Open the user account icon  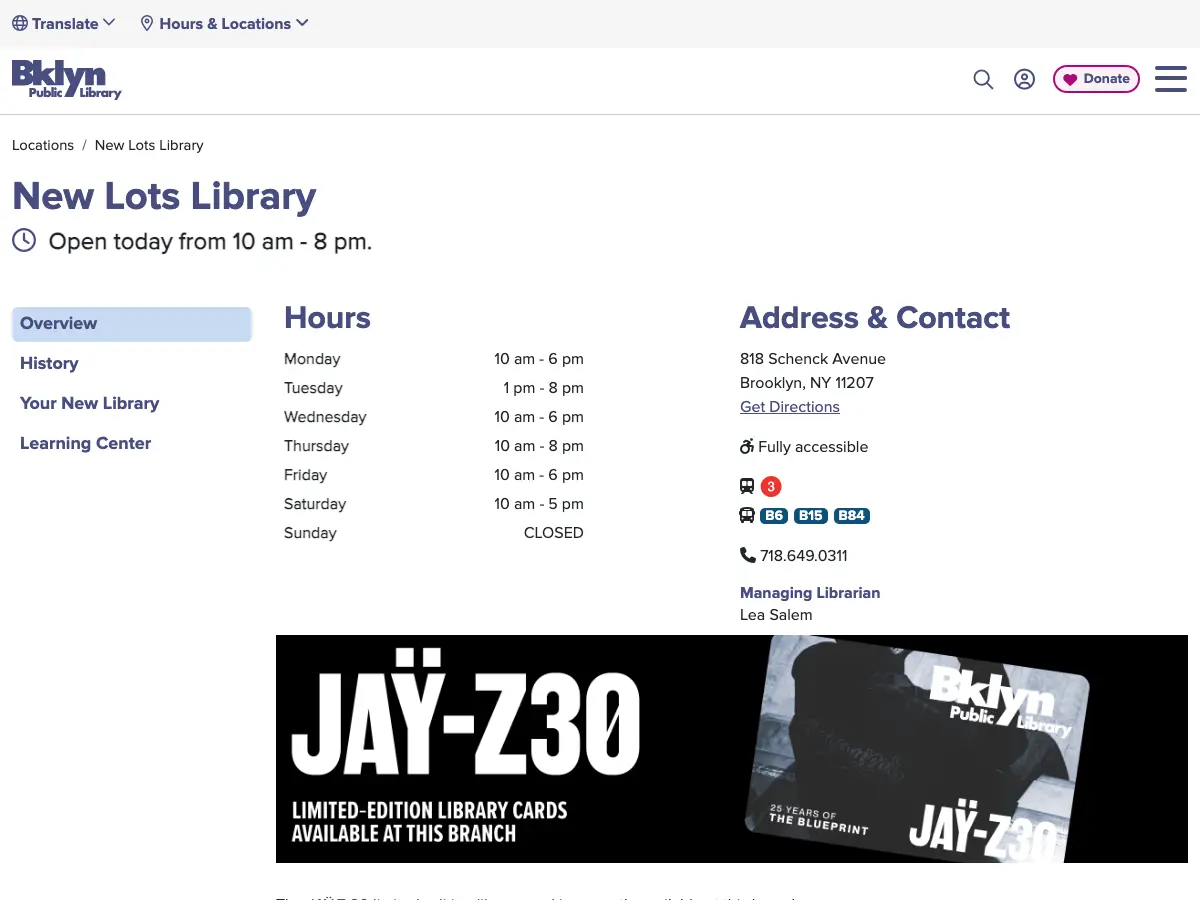[1024, 79]
